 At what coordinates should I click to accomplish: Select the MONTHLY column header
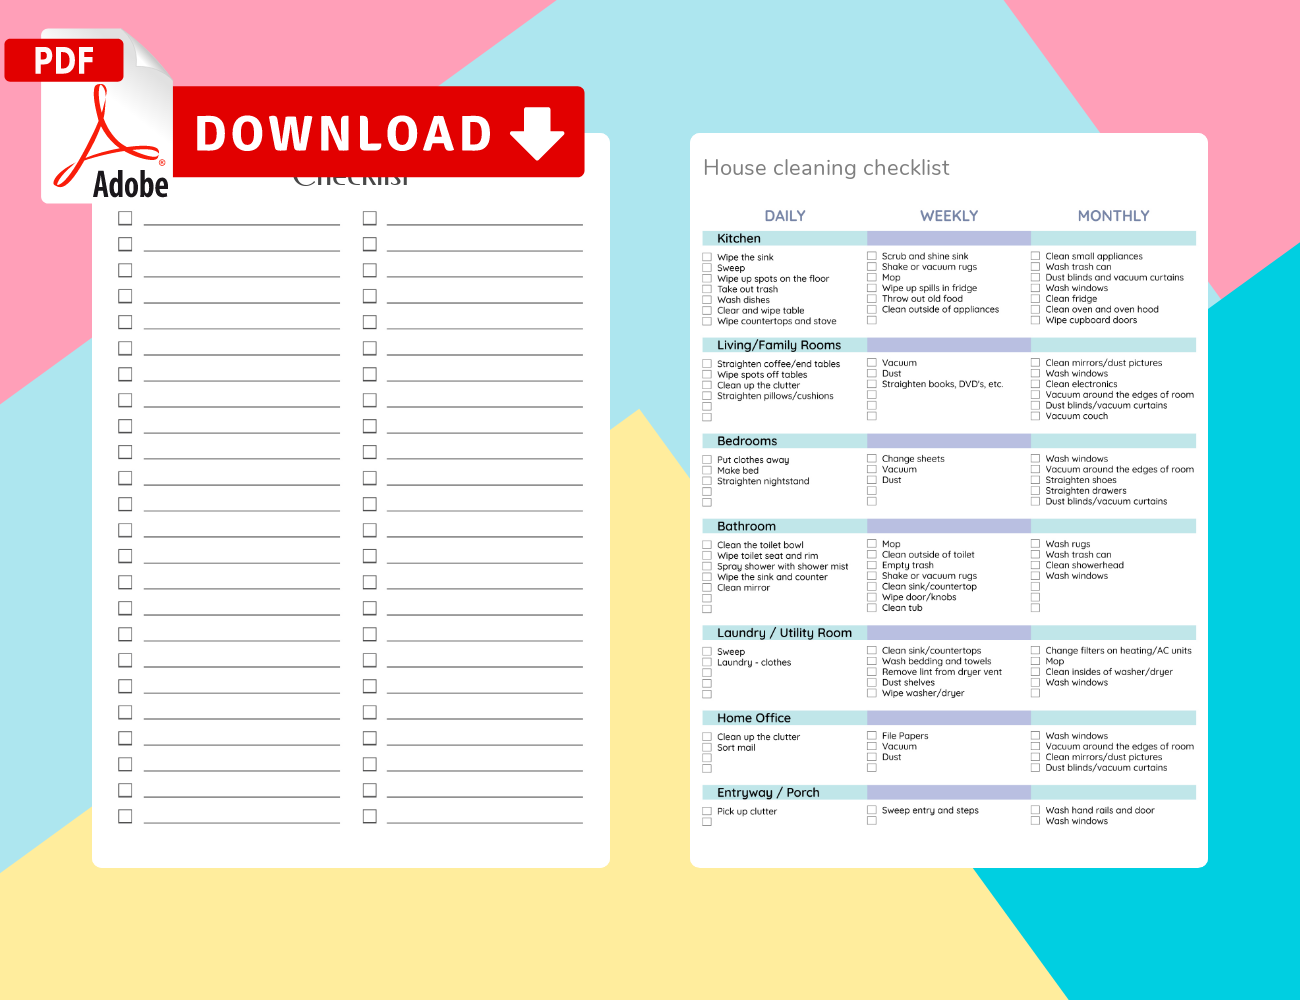[1113, 216]
